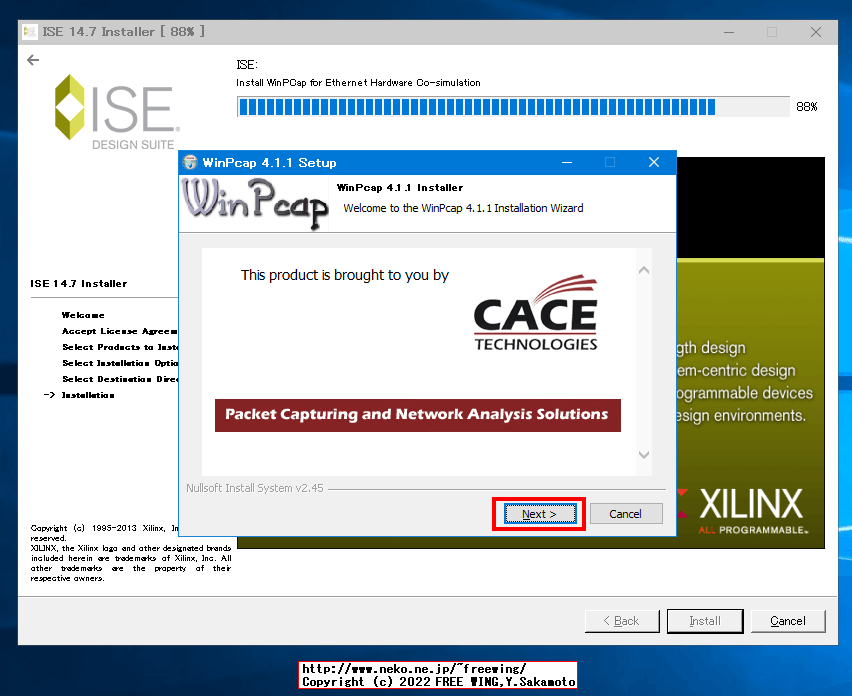Click the Packet Capturing Solutions banner
Screen dimensions: 852x696
coord(417,415)
